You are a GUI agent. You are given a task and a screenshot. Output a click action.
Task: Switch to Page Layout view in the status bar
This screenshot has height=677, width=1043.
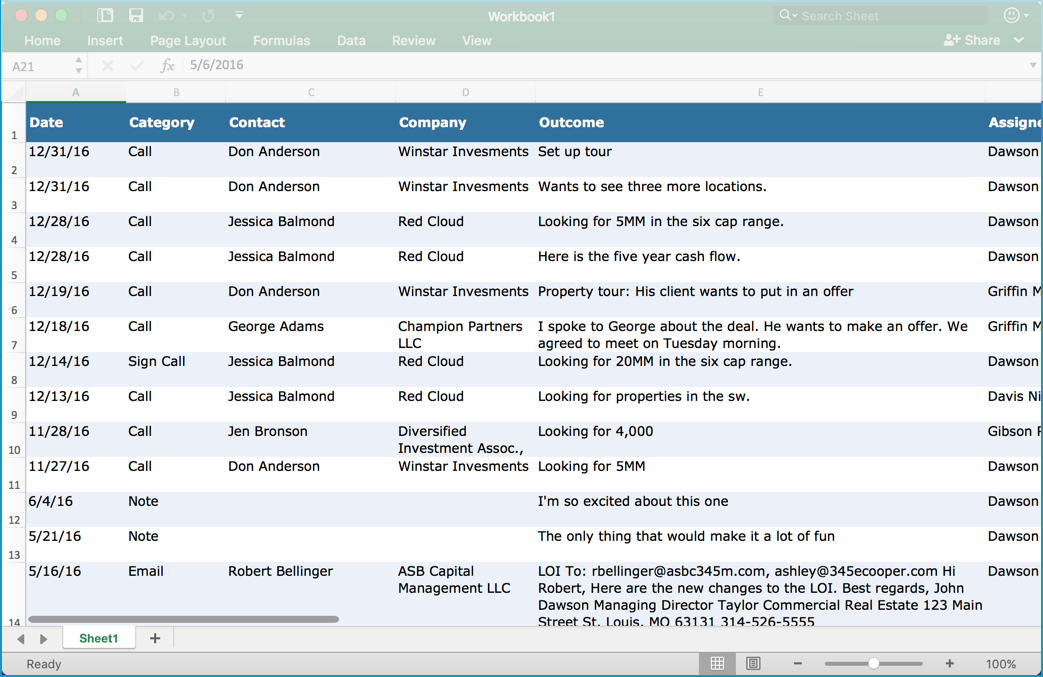coord(752,663)
